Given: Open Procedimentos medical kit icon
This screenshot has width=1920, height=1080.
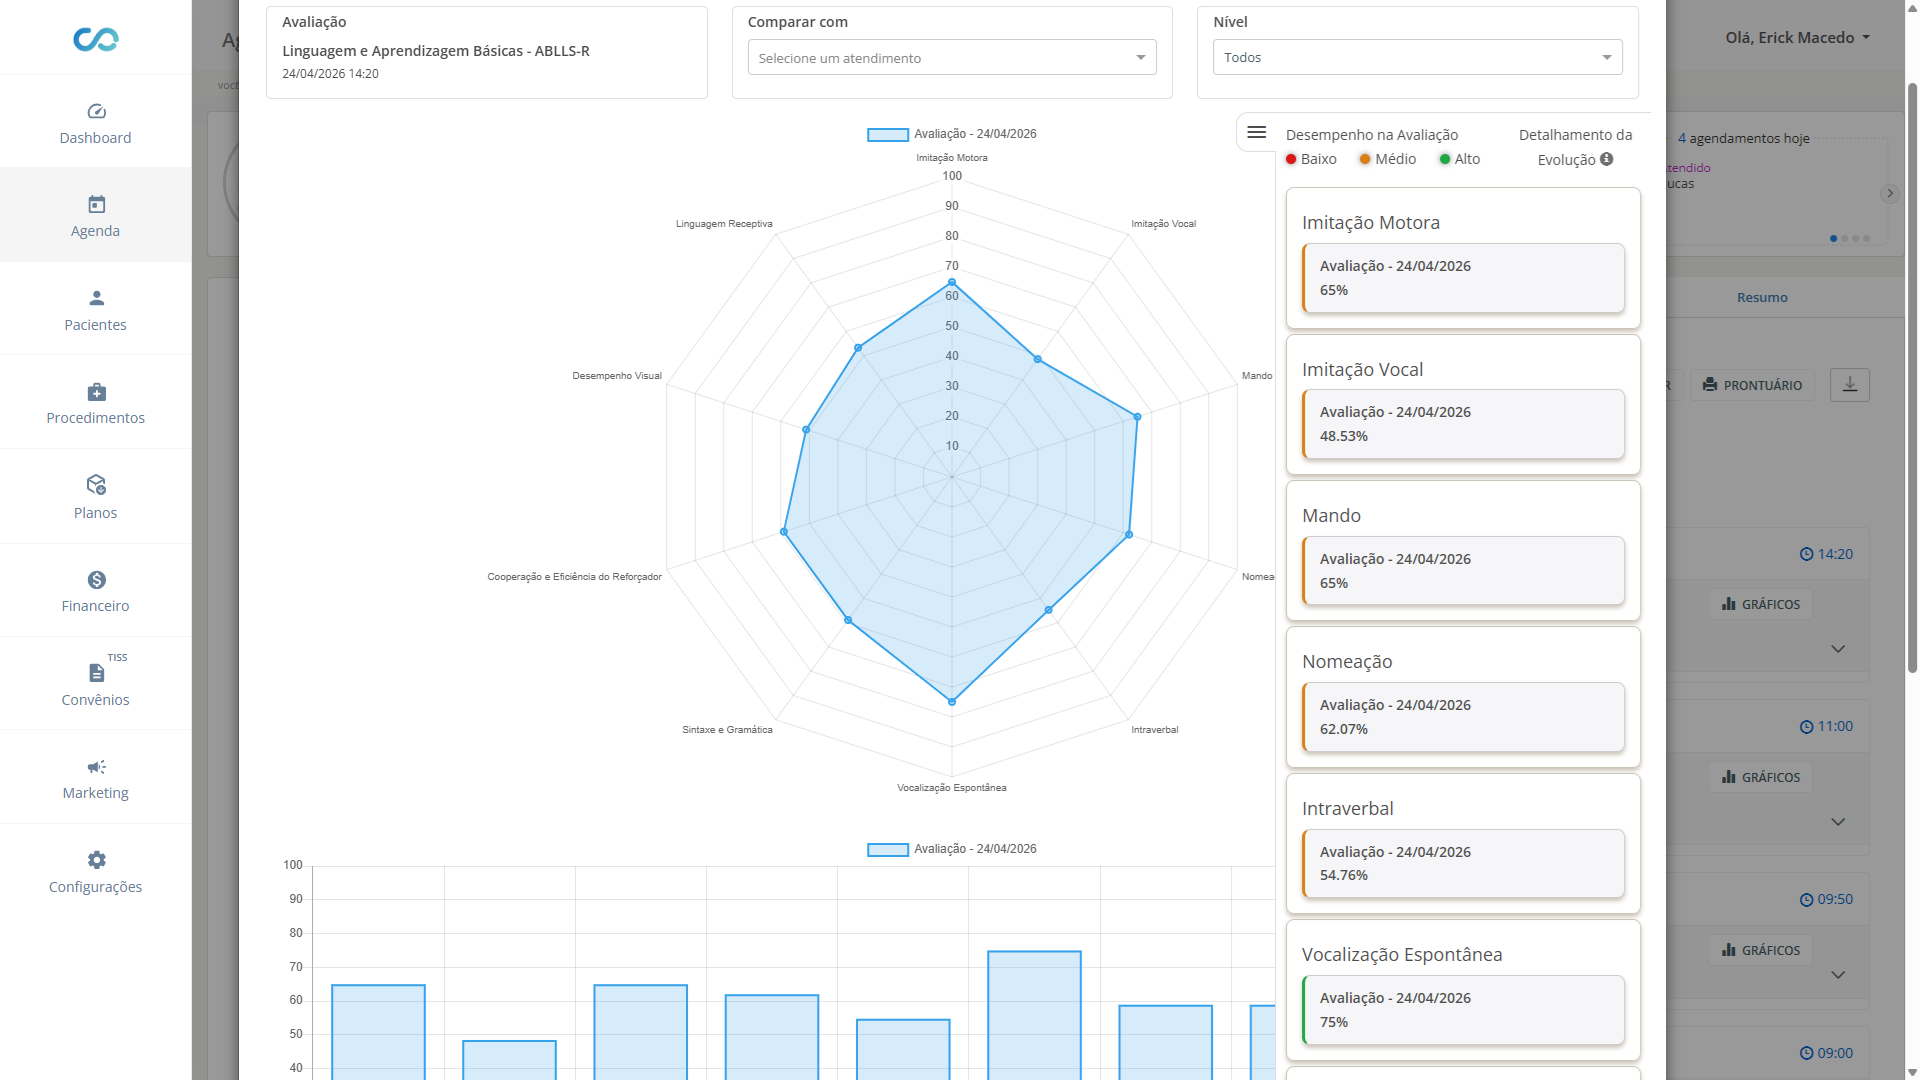Looking at the screenshot, I should coord(96,392).
